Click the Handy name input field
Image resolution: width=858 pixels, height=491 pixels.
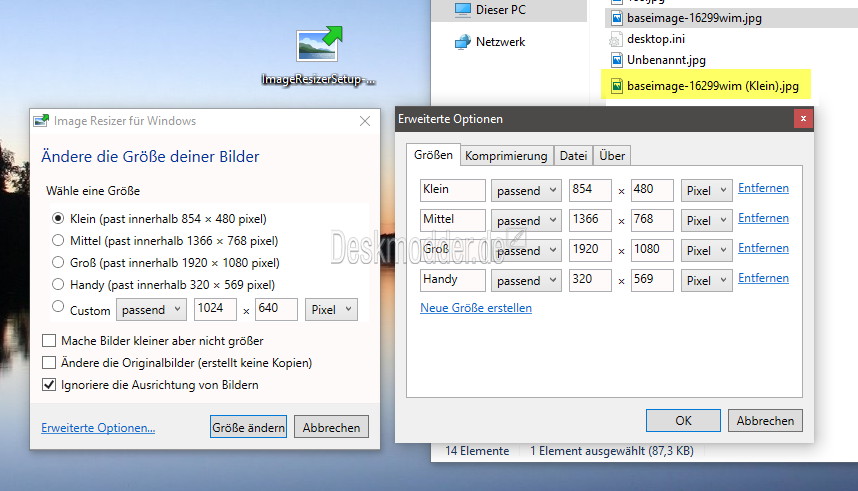point(453,280)
